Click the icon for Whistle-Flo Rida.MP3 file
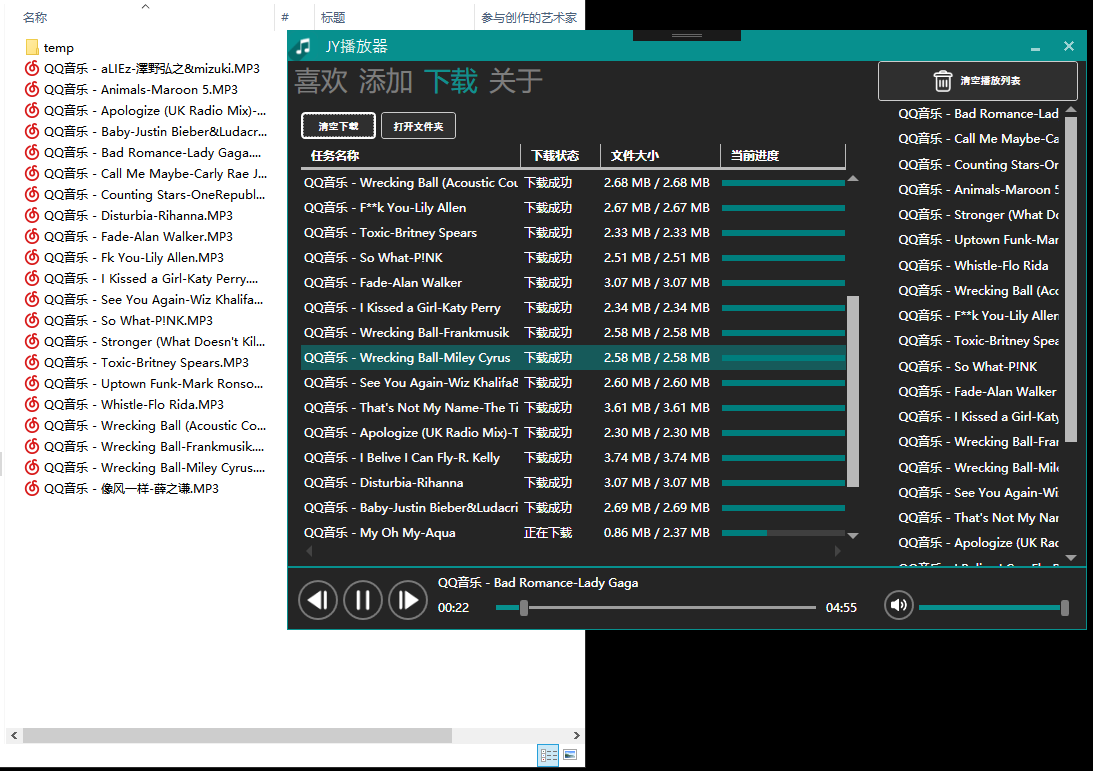This screenshot has height=771, width=1093. 31,404
